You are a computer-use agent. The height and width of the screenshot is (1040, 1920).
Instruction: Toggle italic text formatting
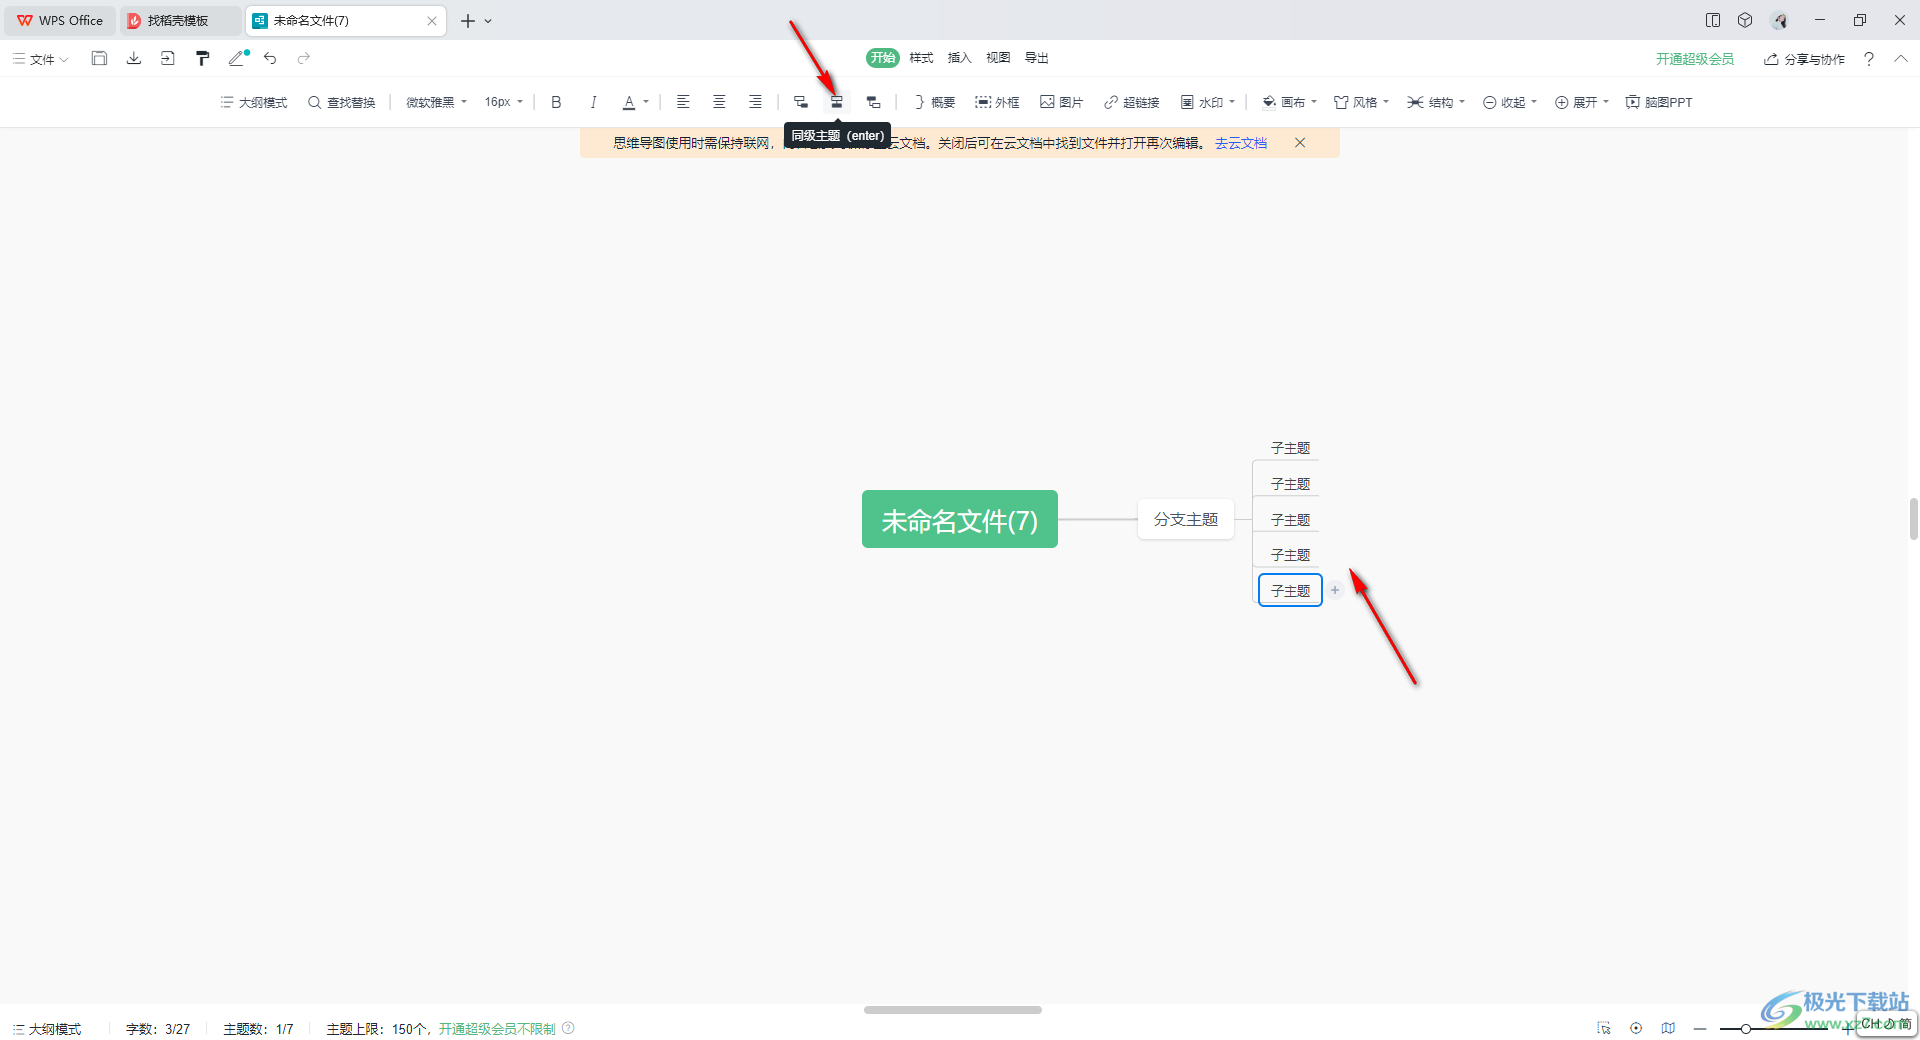593,102
